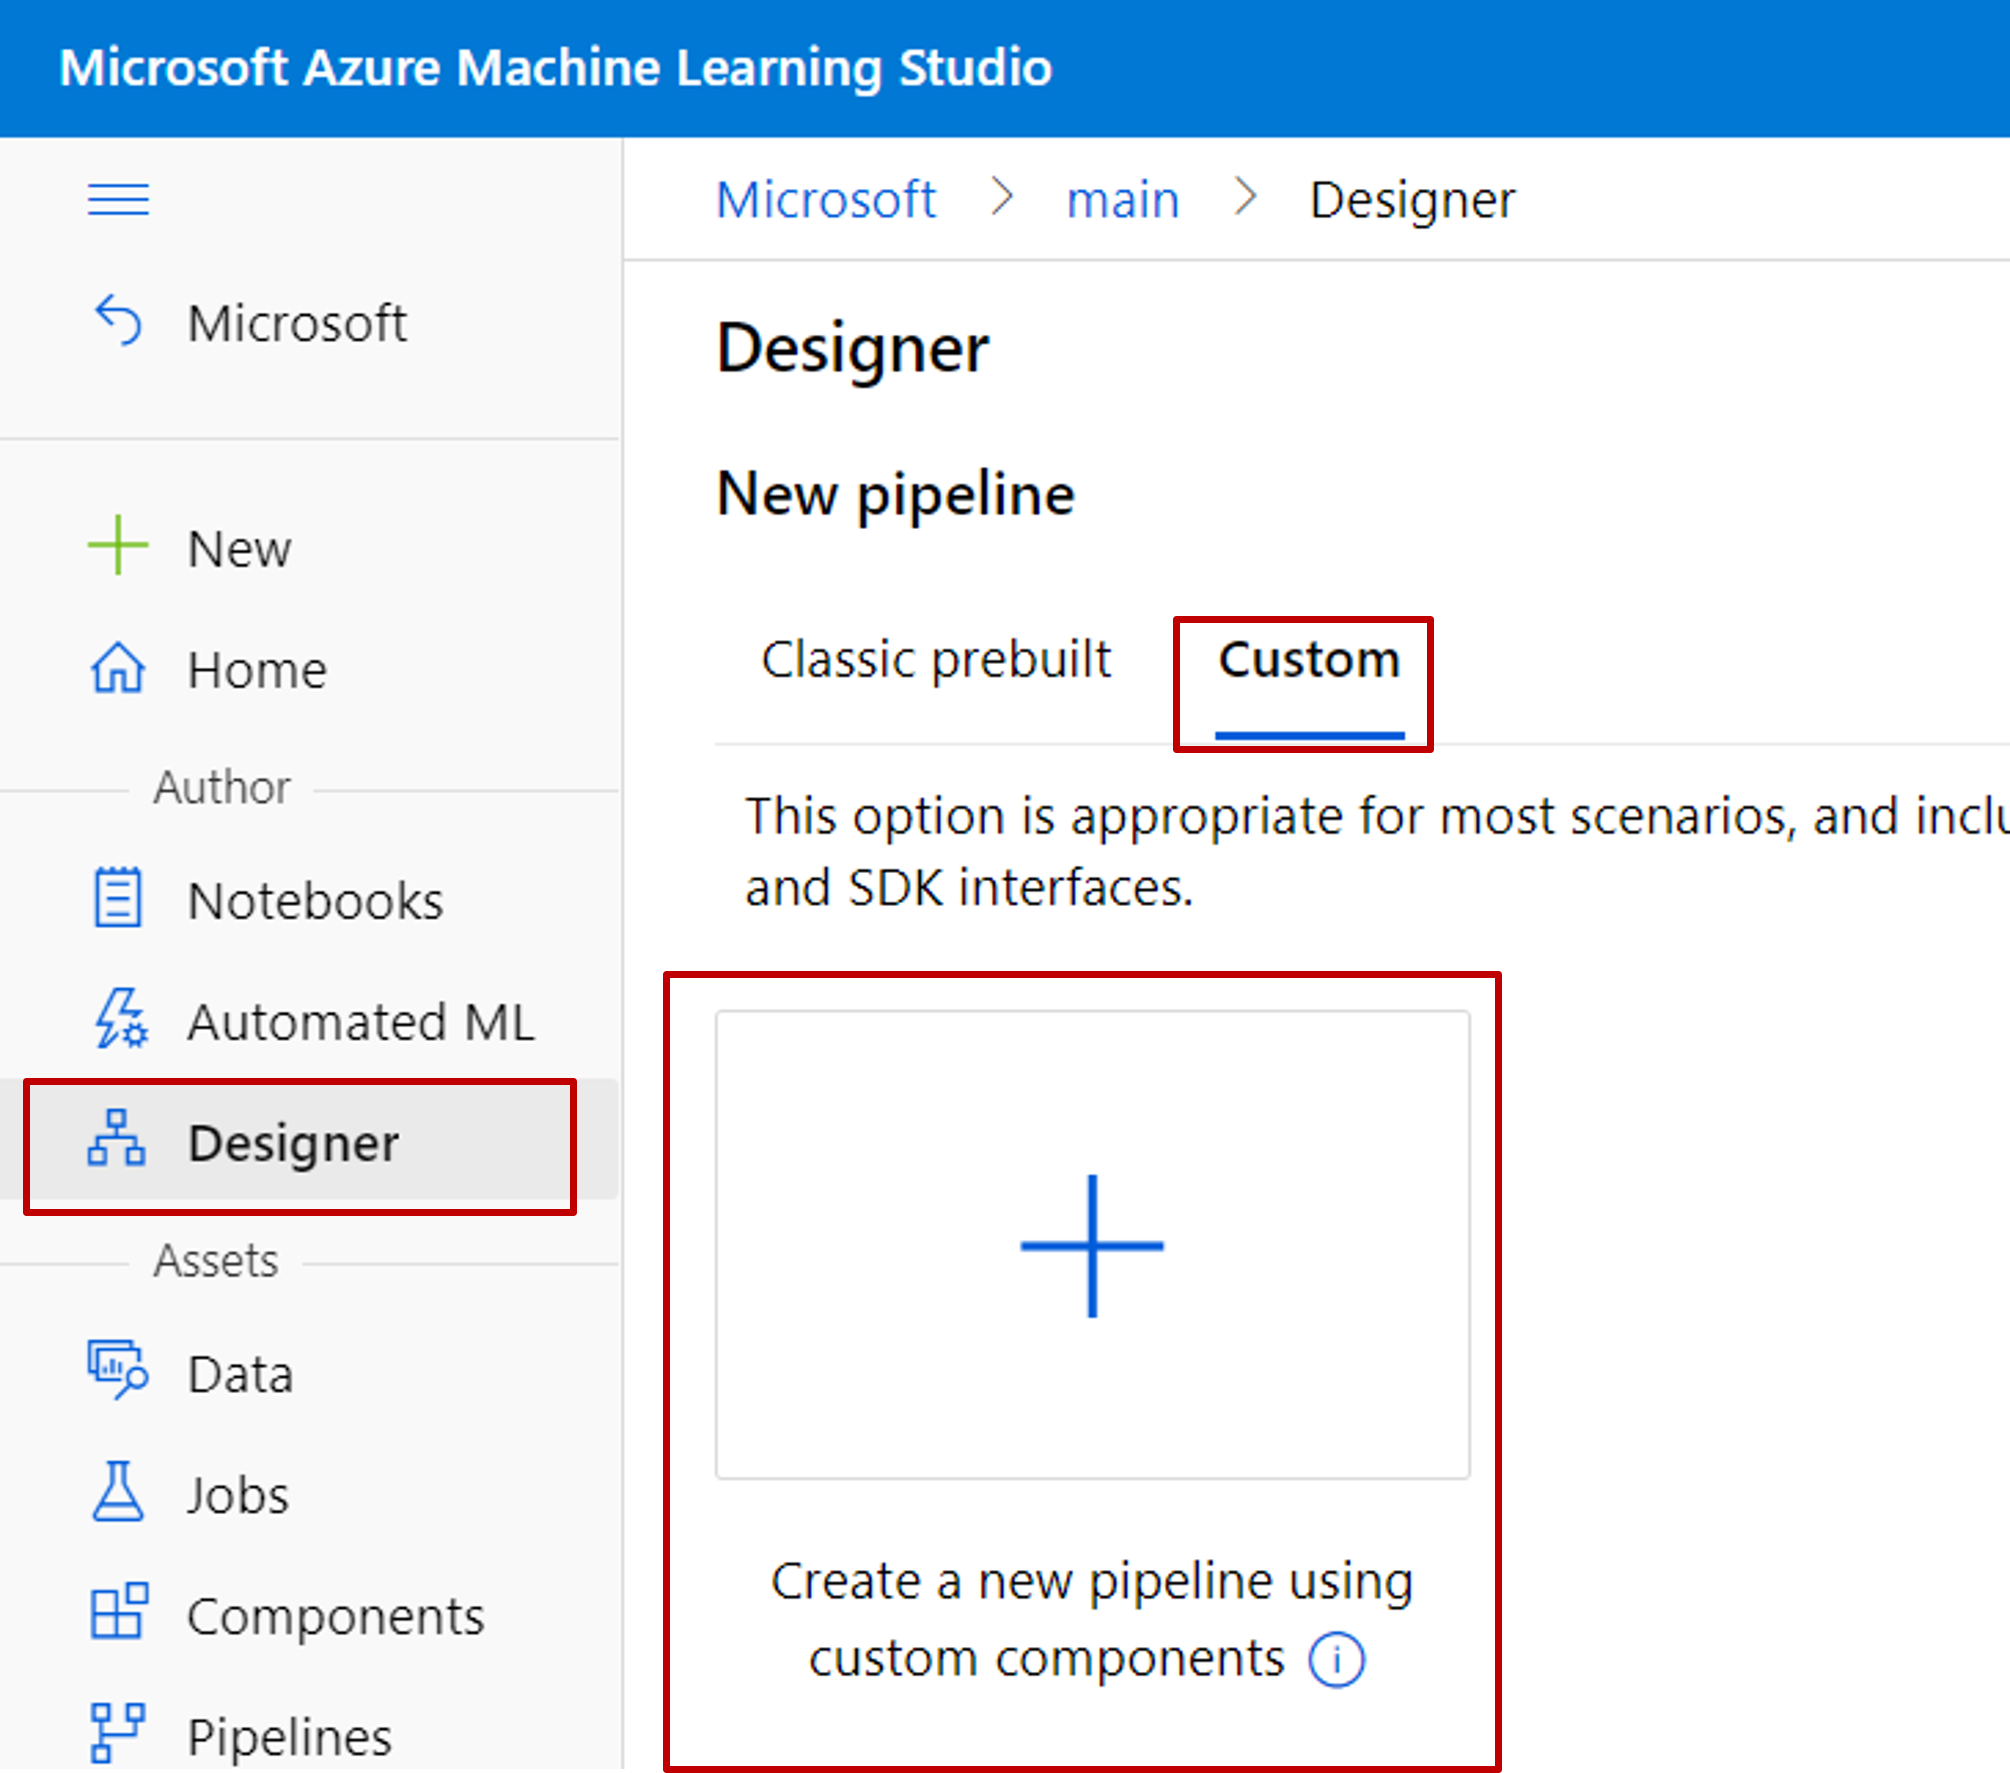Click info icon next to custom components
Viewport: 2010px width, 1773px height.
(1336, 1660)
